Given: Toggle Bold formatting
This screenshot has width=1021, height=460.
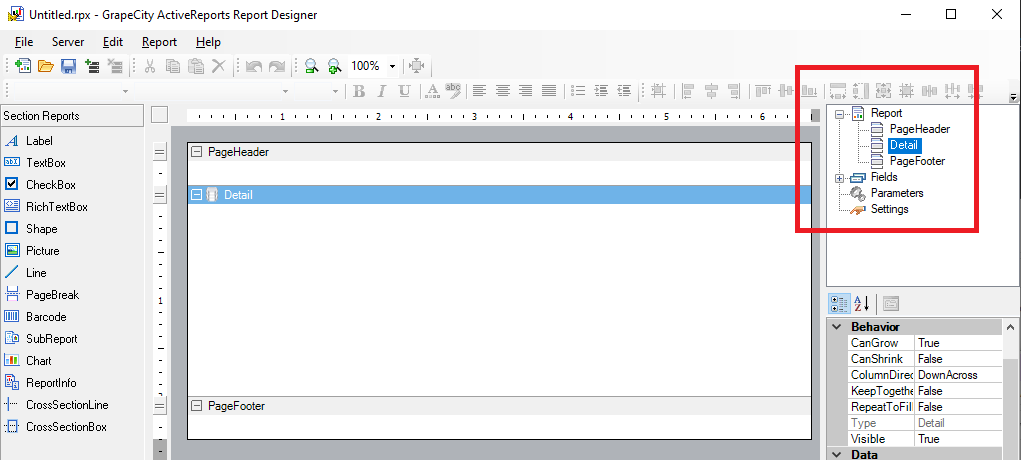Looking at the screenshot, I should (x=359, y=91).
